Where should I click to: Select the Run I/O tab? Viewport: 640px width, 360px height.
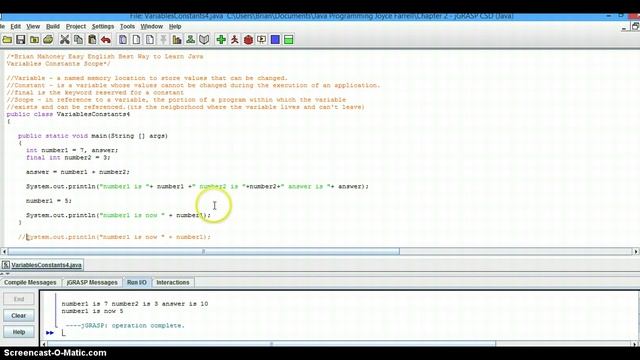[x=137, y=282]
